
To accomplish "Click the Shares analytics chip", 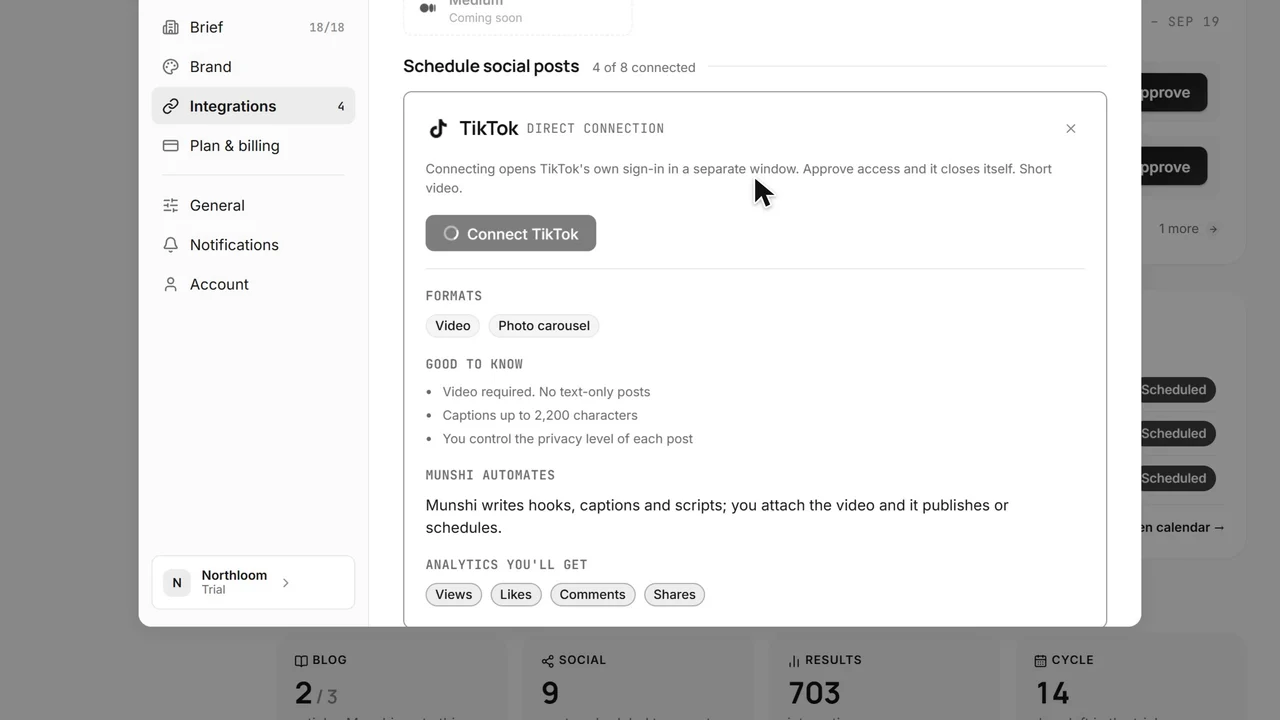I will point(675,594).
